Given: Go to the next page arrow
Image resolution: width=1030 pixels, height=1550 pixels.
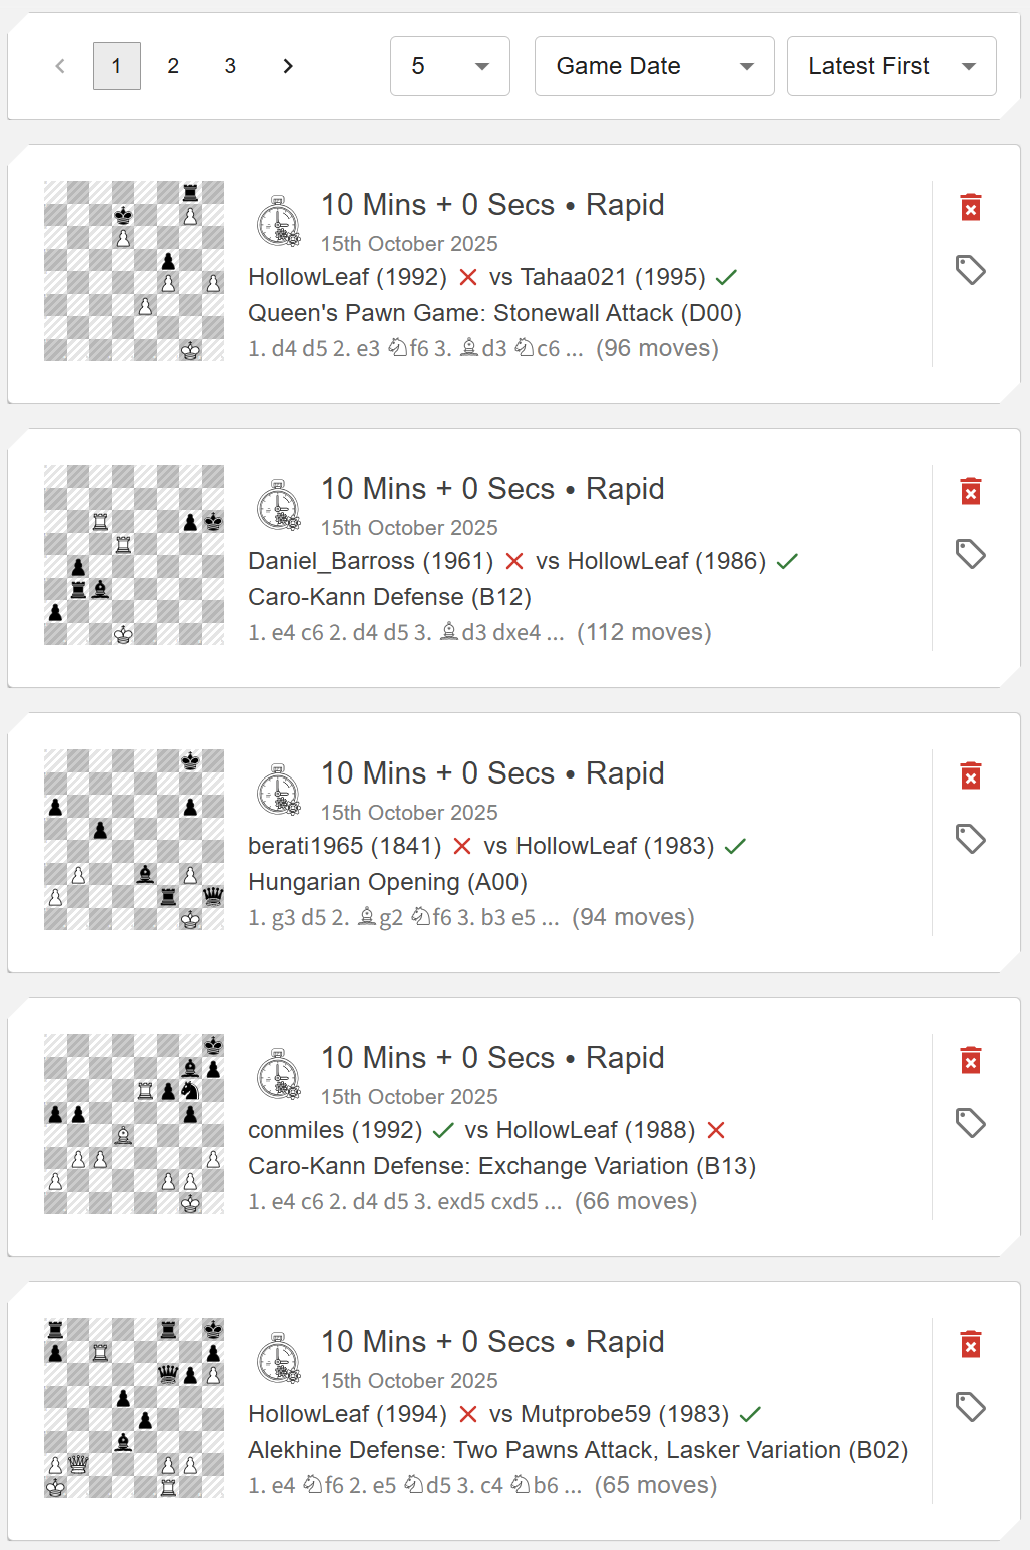Looking at the screenshot, I should click(288, 66).
